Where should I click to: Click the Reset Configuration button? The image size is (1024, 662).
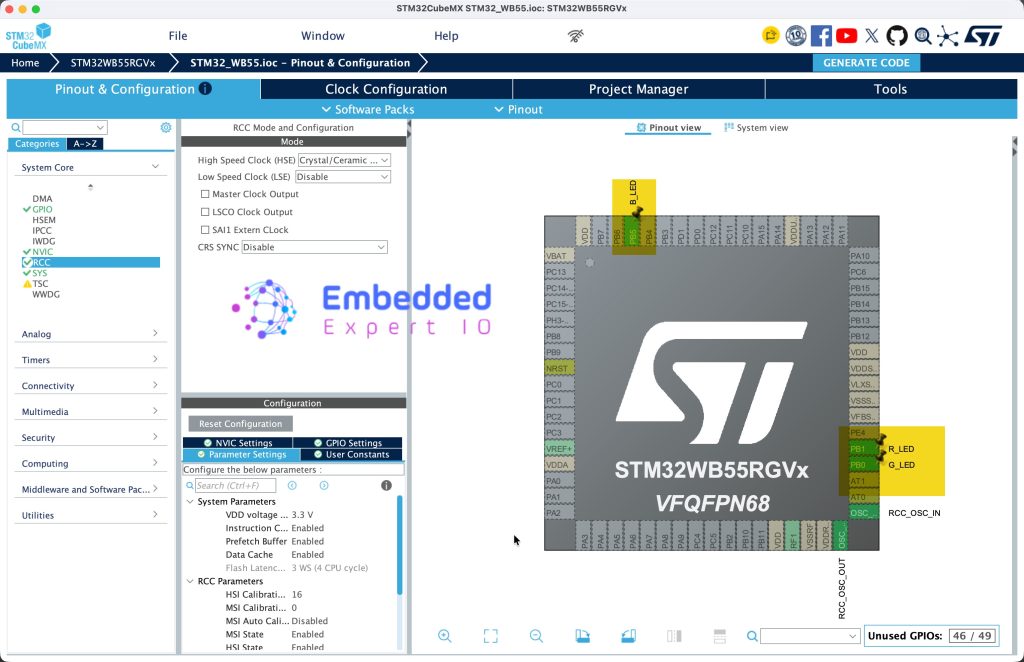click(240, 424)
